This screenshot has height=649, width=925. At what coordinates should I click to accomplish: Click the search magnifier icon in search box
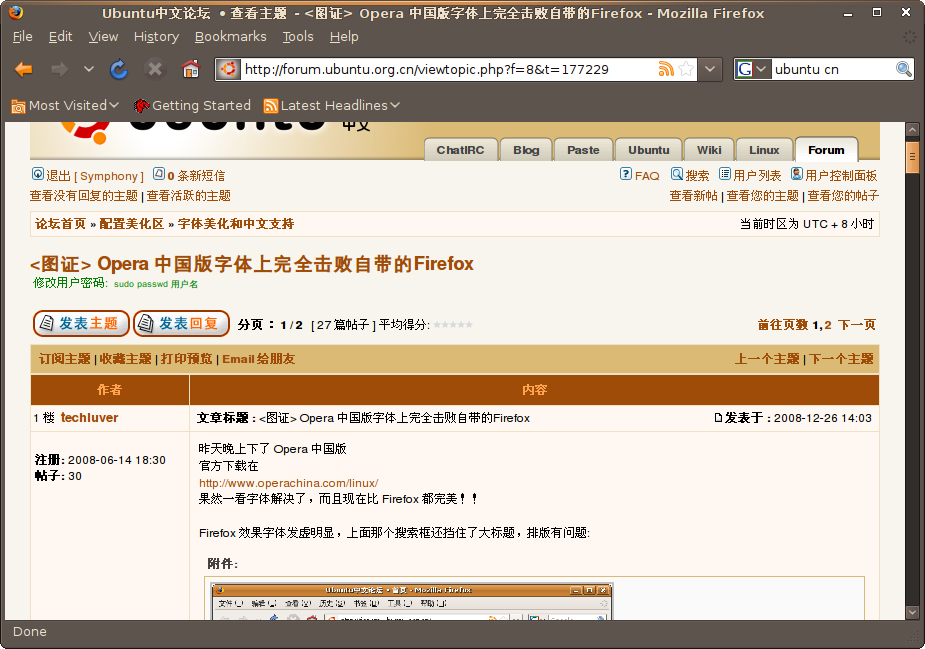pos(903,69)
